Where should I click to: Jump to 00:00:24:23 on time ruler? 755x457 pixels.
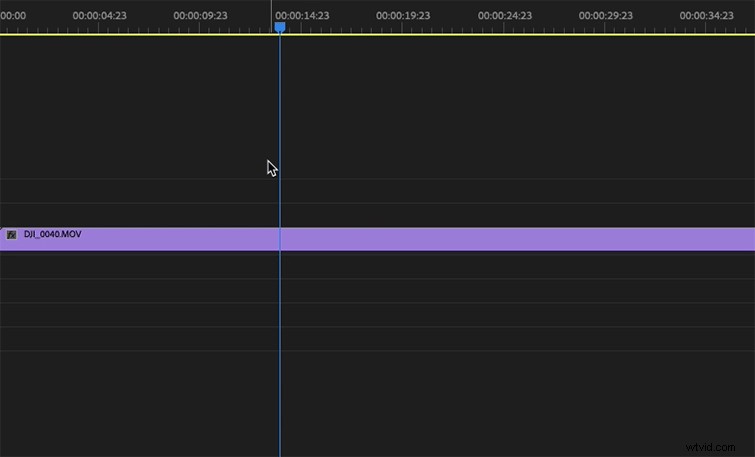[505, 15]
